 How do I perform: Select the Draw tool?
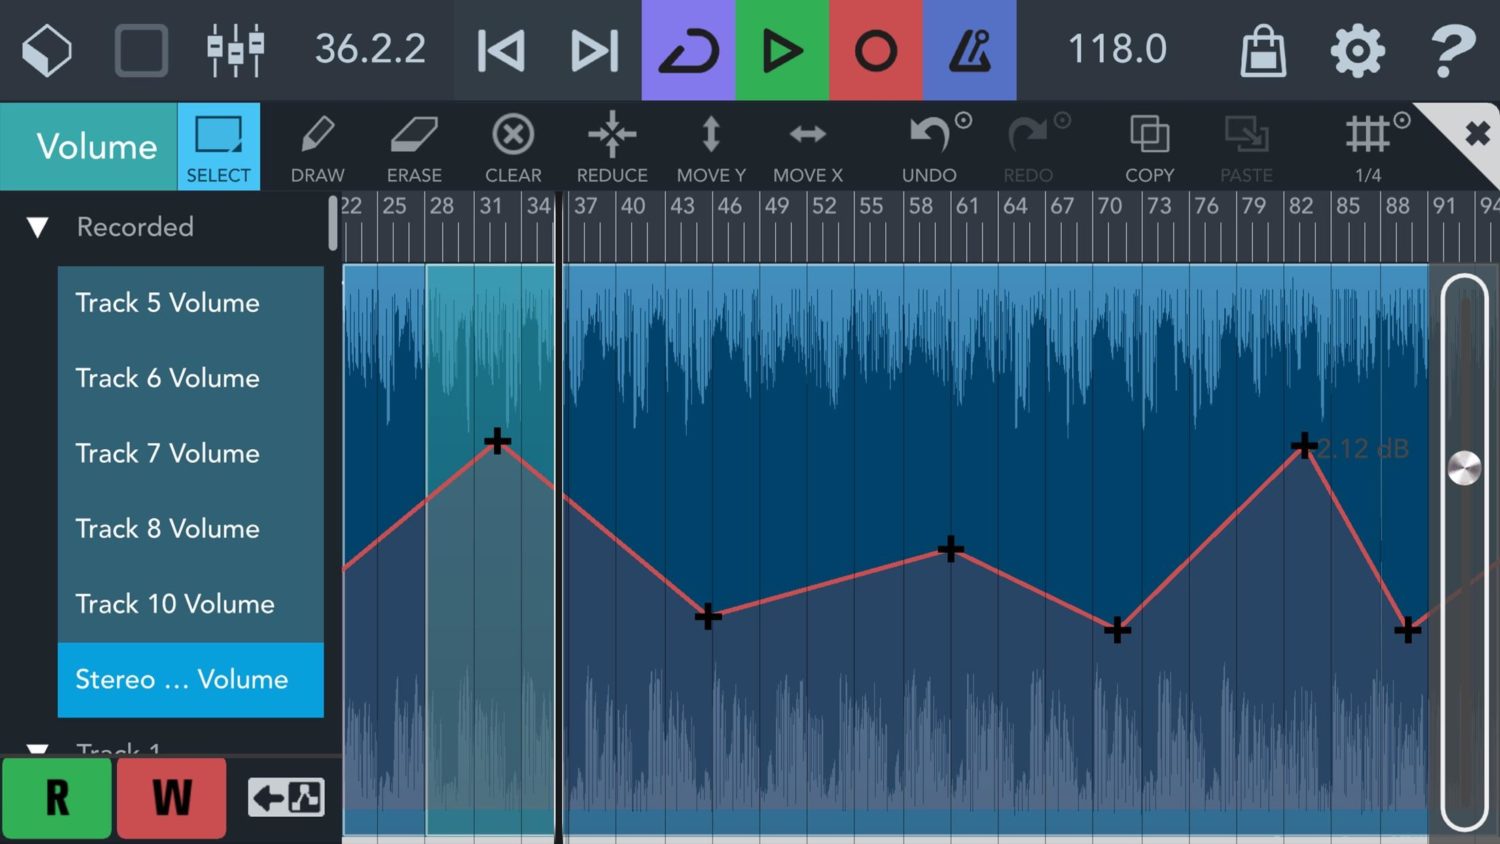coord(317,146)
